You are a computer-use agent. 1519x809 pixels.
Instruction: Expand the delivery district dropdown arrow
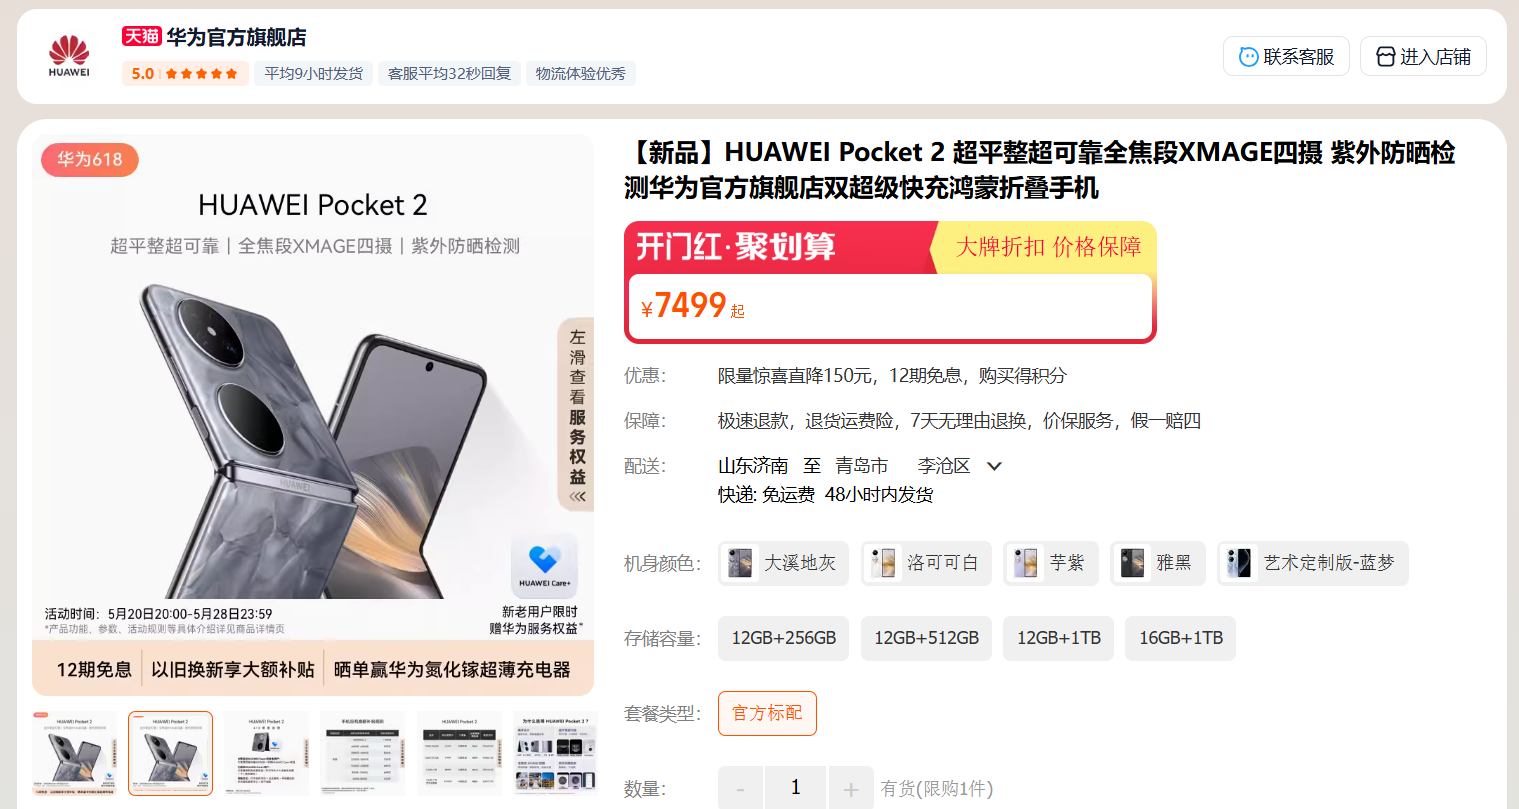(x=994, y=466)
